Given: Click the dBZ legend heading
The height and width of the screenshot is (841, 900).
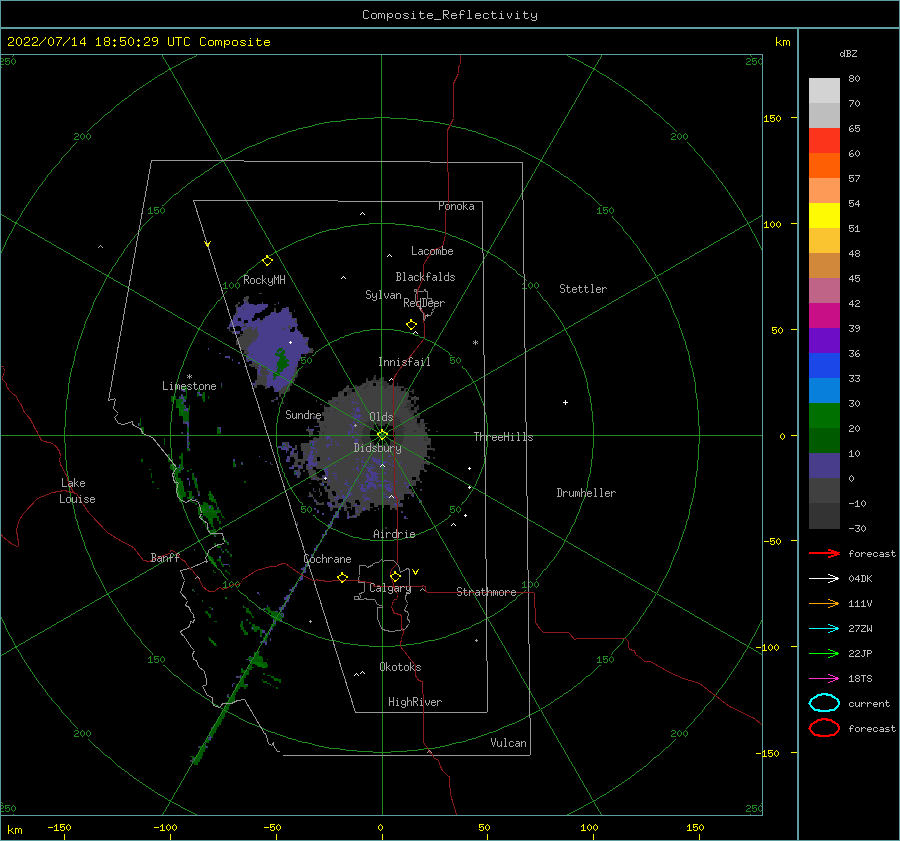Looking at the screenshot, I should click(848, 54).
